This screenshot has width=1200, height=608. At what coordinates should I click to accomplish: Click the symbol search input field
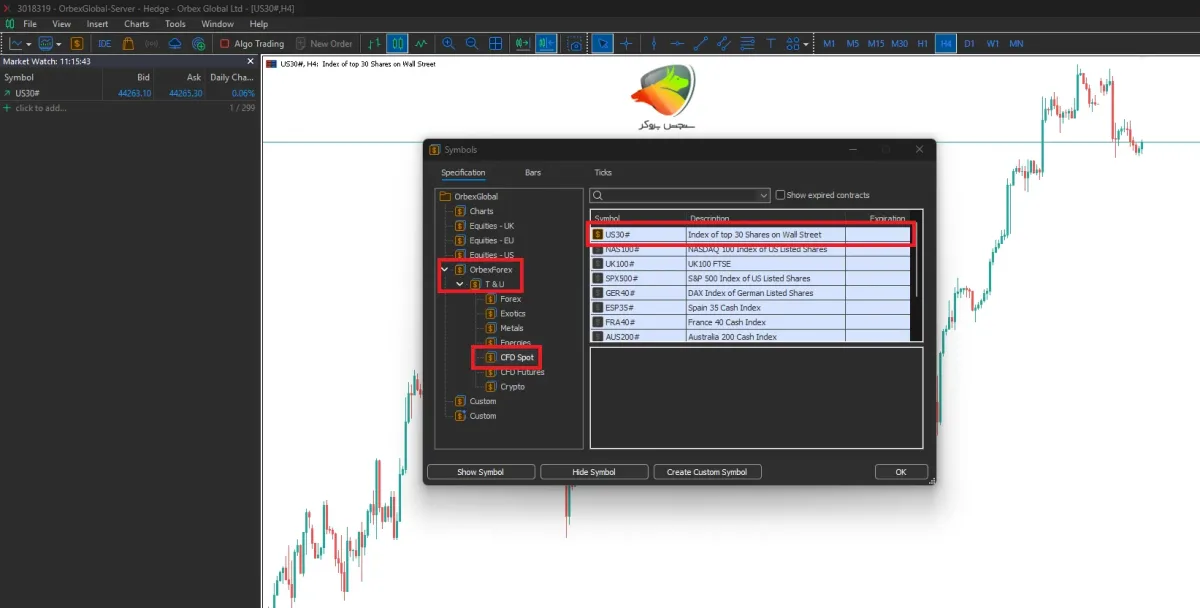pyautogui.click(x=680, y=196)
